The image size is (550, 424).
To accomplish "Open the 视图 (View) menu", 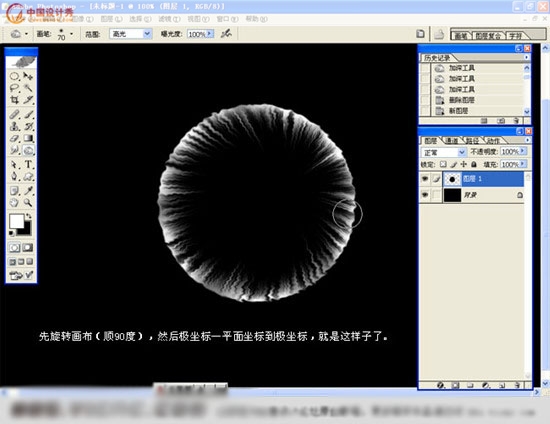I will pyautogui.click(x=199, y=19).
